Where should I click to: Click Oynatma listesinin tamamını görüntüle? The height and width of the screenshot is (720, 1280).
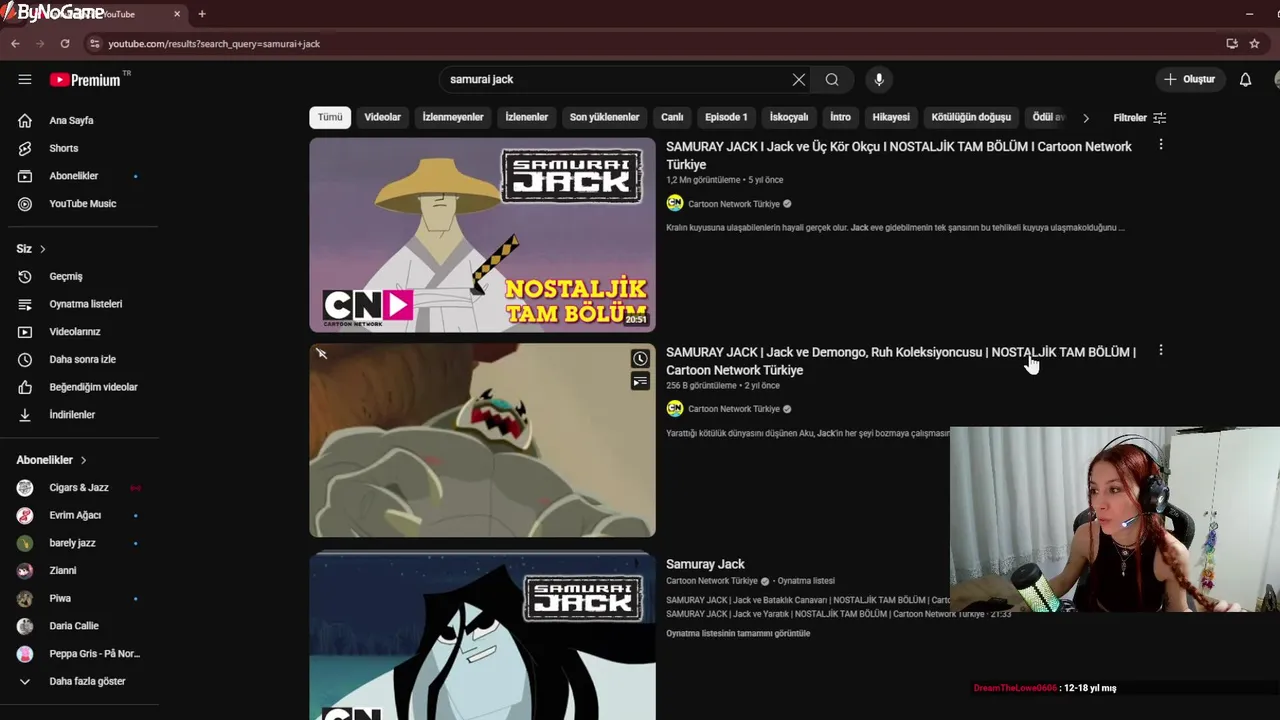pyautogui.click(x=738, y=633)
